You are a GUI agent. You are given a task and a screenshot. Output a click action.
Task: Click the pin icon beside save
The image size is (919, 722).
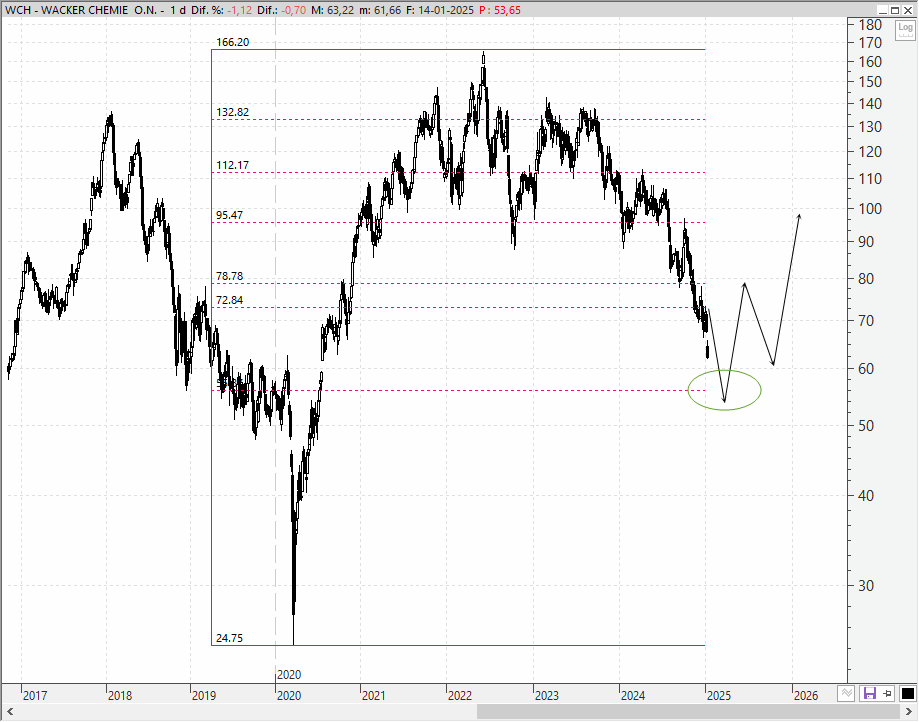[887, 694]
